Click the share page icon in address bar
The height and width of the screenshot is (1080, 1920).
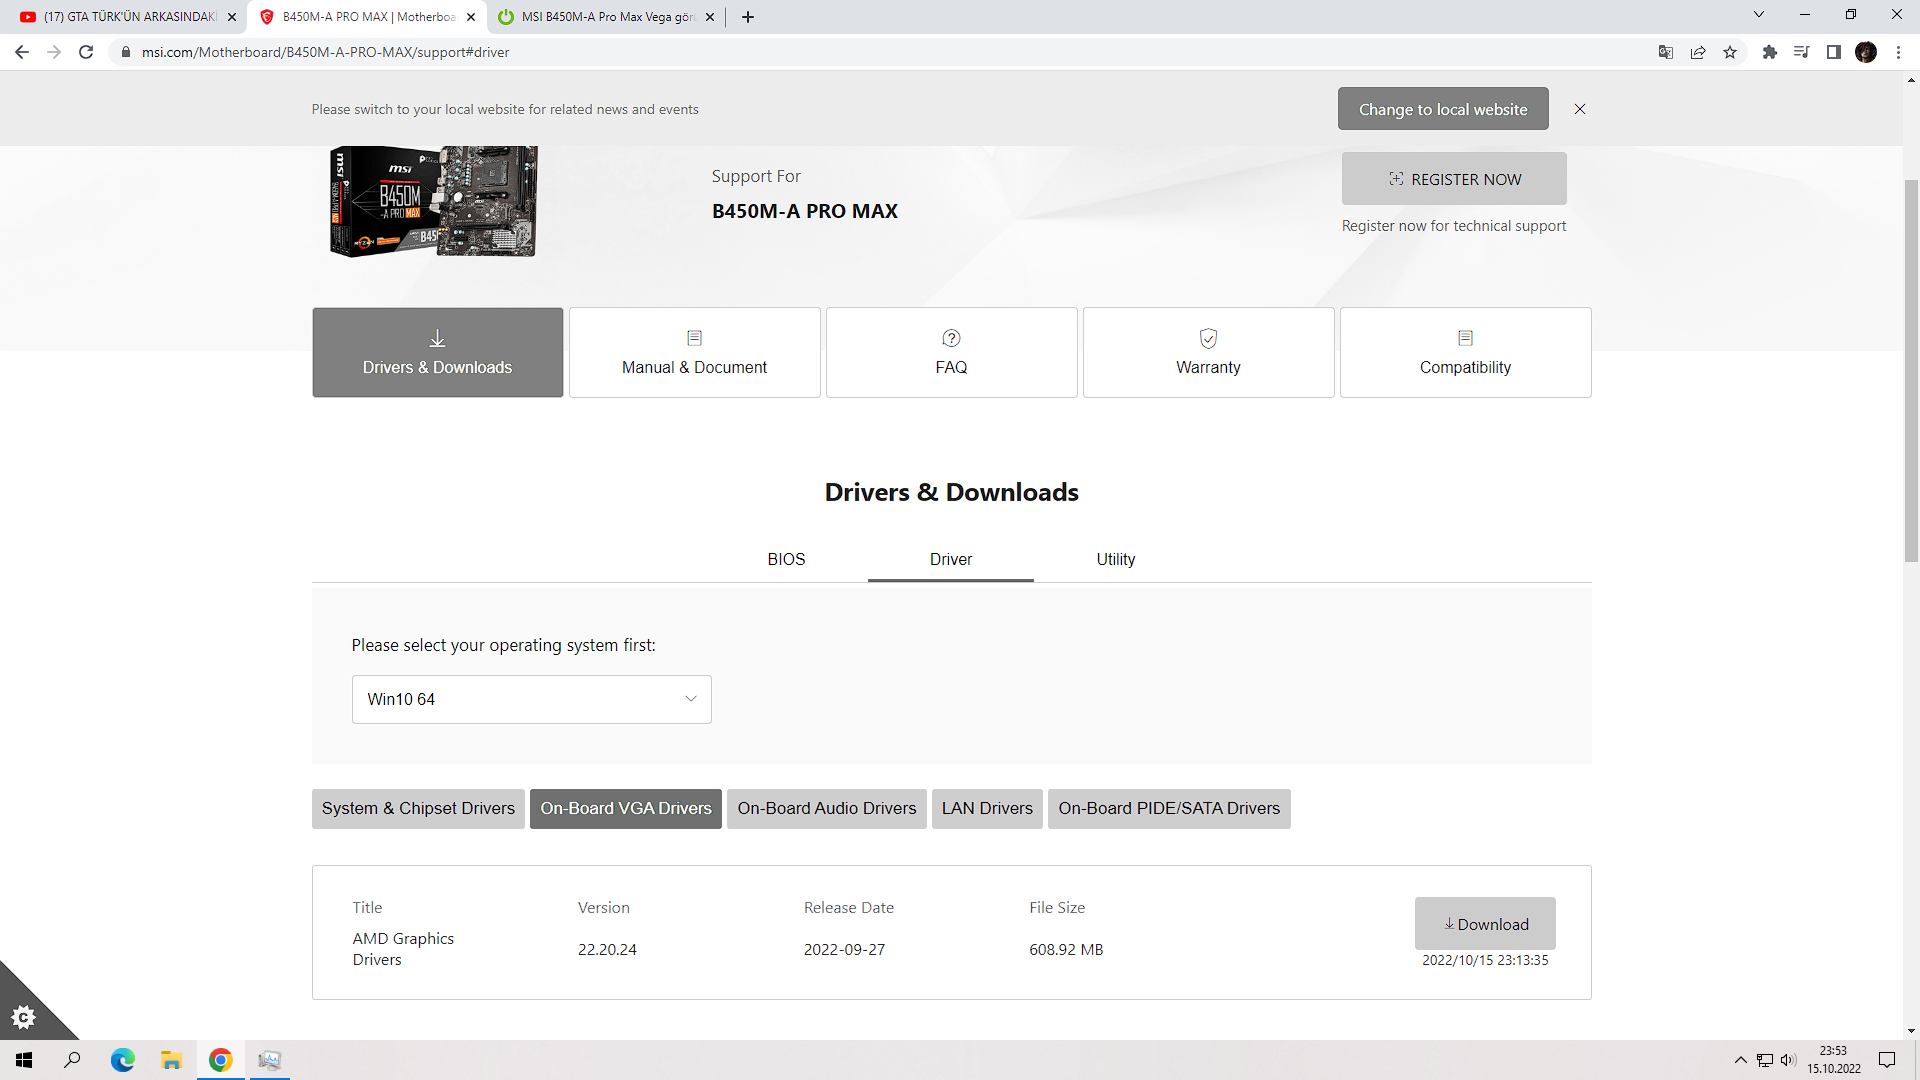(x=1698, y=52)
